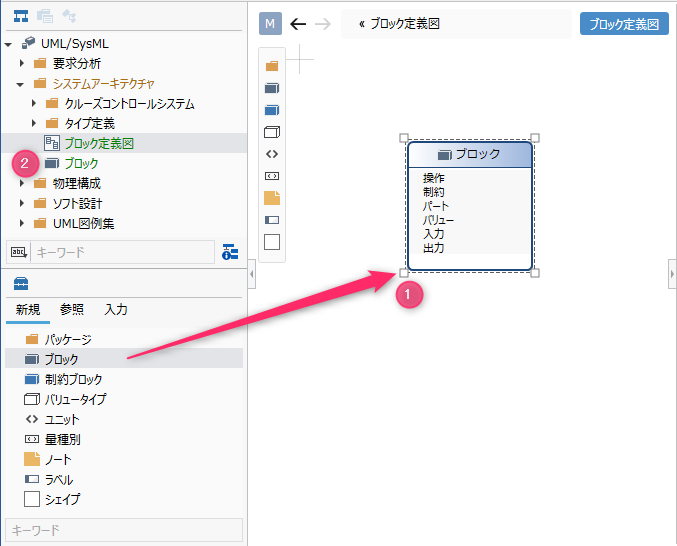677x546 pixels.
Task: Click the 入力 compartment in block
Action: 433,234
